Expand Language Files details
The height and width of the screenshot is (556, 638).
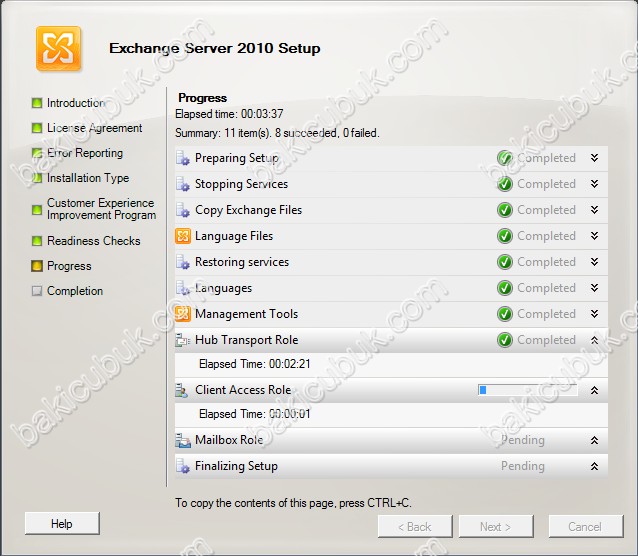(594, 236)
